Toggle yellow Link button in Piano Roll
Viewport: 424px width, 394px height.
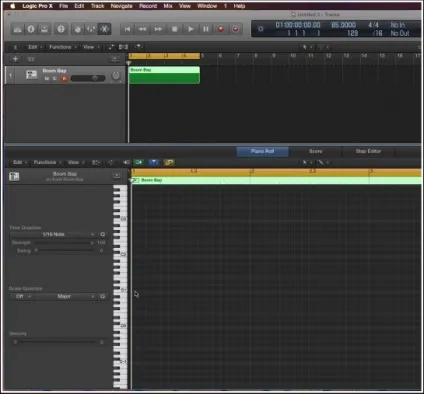[x=169, y=162]
